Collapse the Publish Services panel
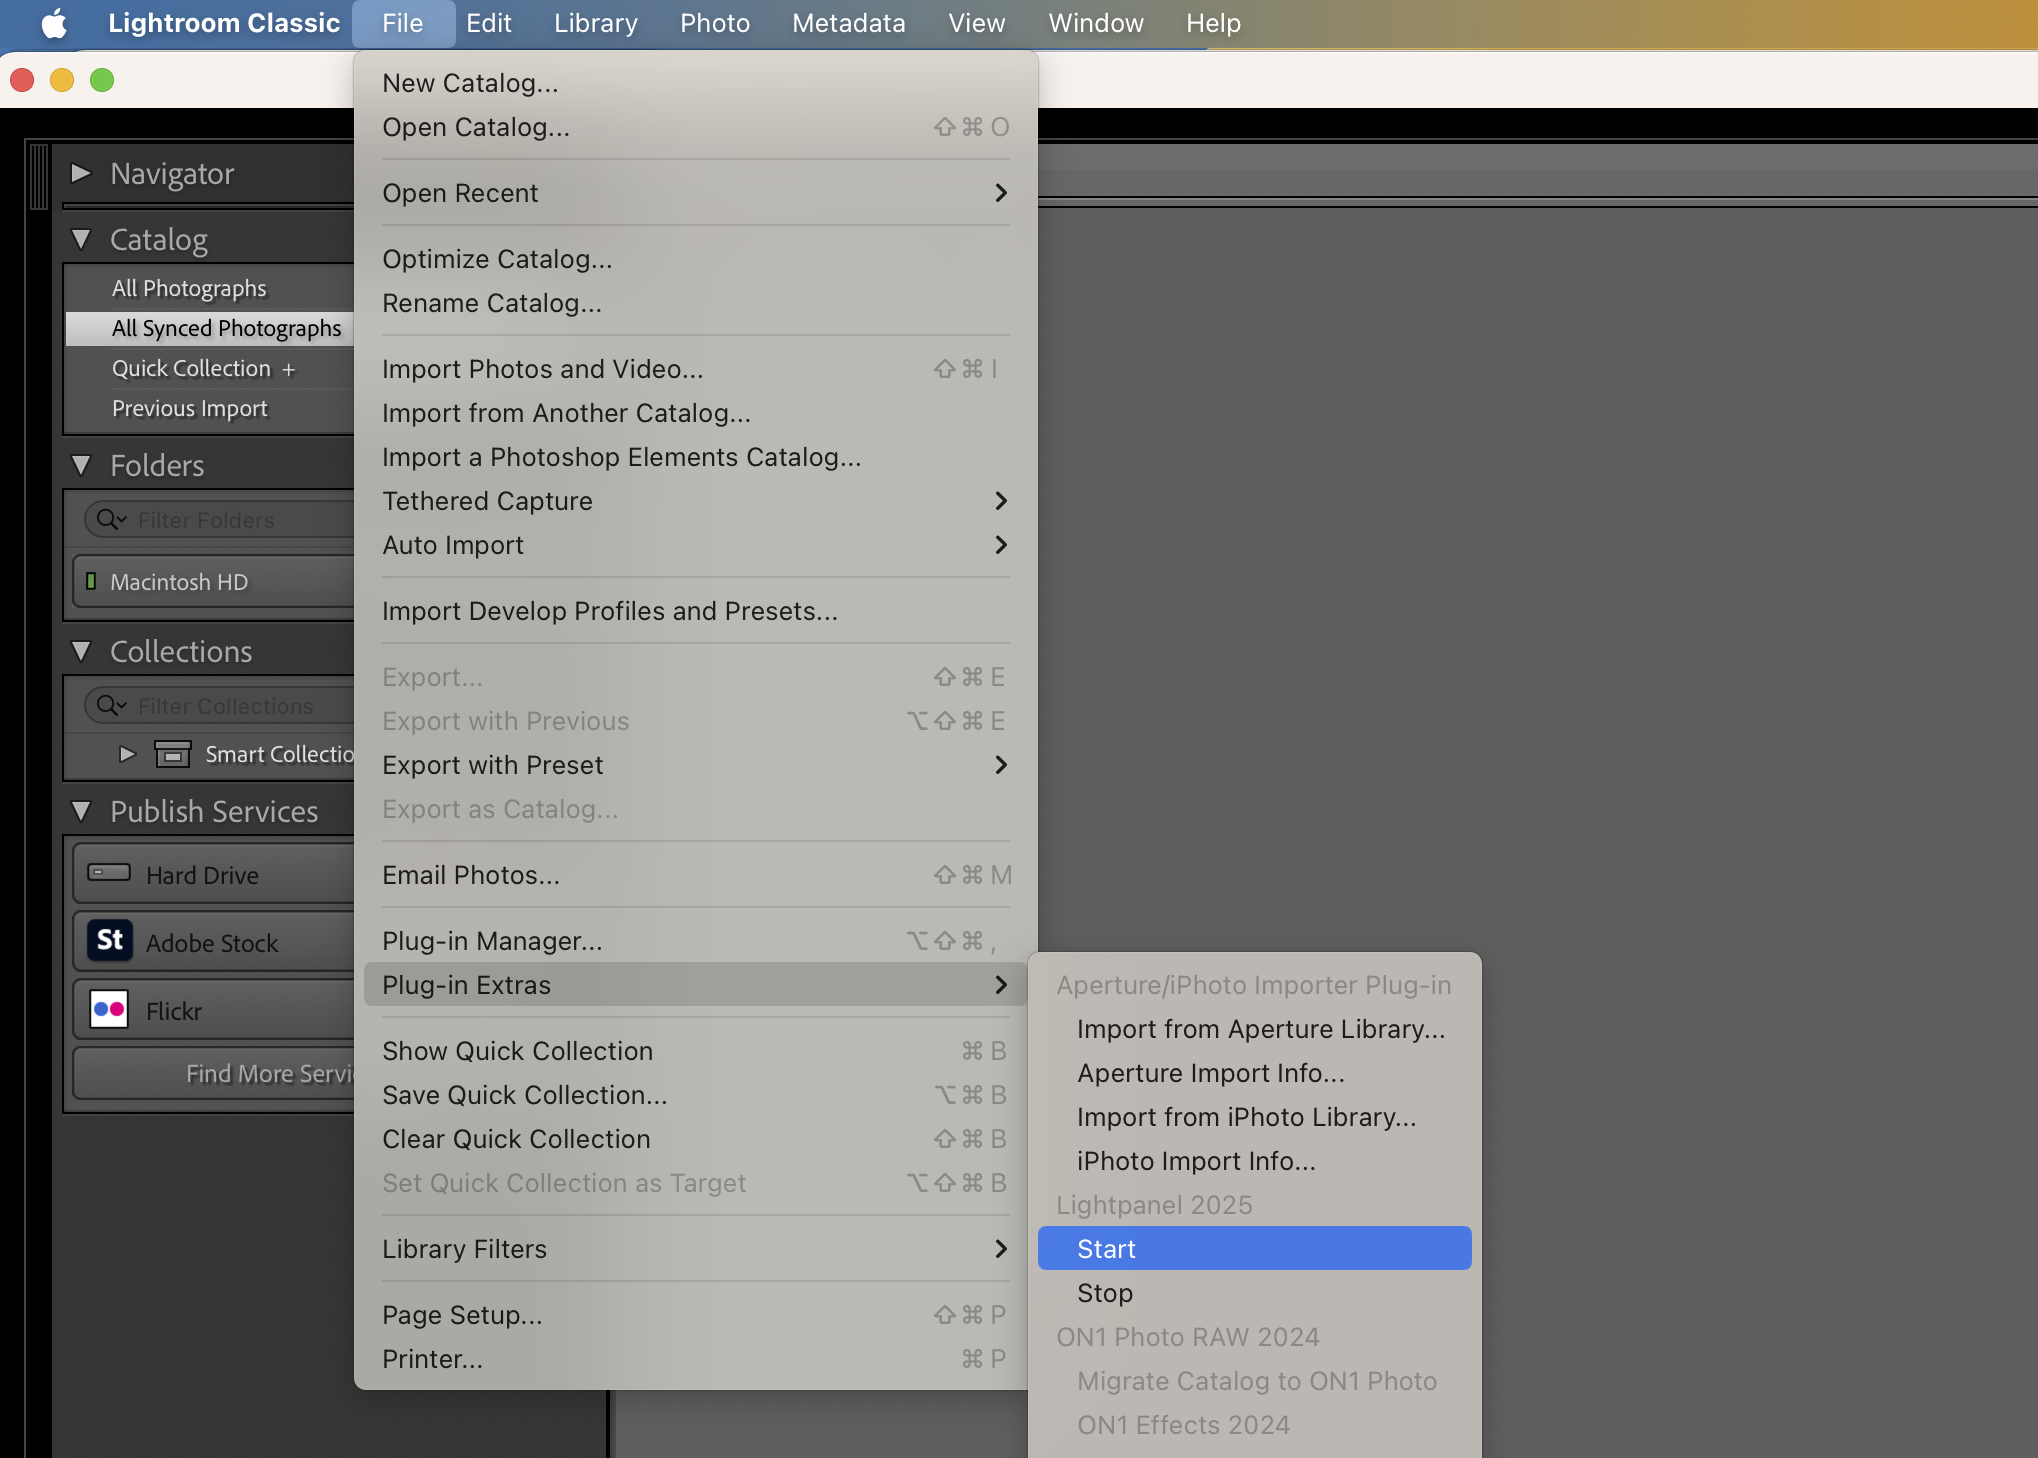 click(x=82, y=811)
